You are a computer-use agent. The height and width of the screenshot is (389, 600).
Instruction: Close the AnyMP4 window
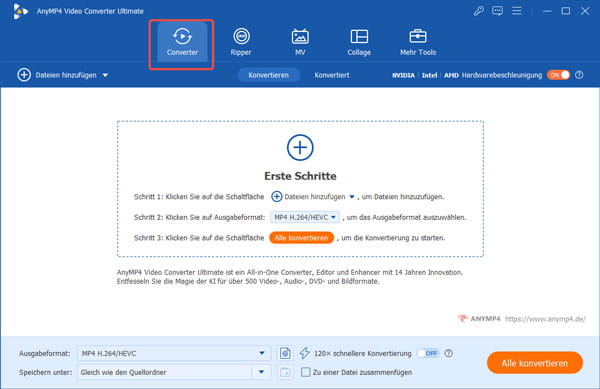coord(585,11)
